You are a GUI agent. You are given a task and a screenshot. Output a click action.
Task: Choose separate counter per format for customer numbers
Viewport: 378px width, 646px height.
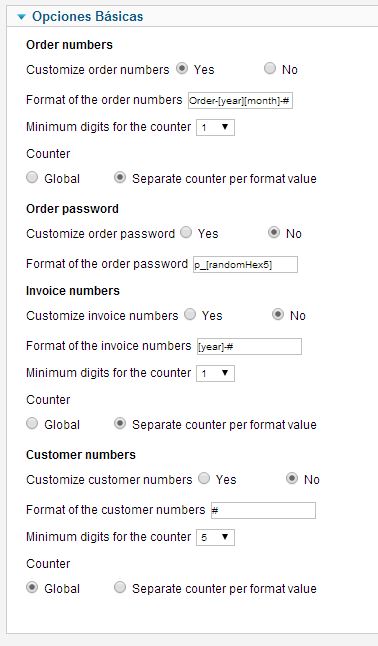120,587
